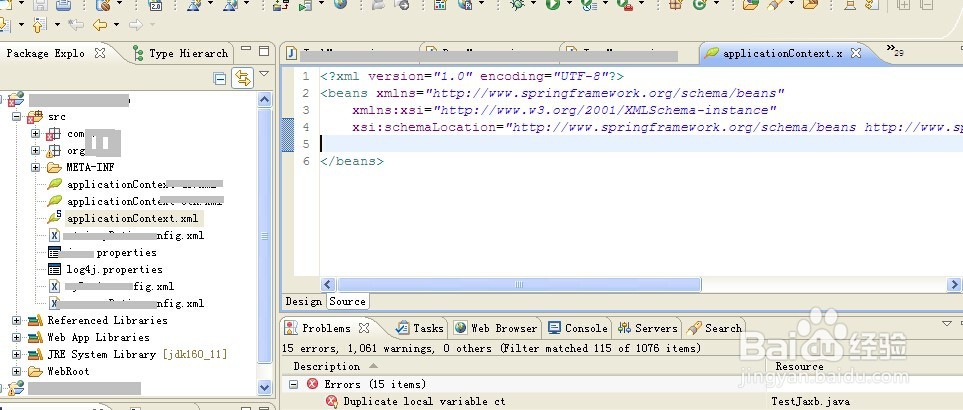
Task: Open the Web Browser view tab
Action: point(496,328)
